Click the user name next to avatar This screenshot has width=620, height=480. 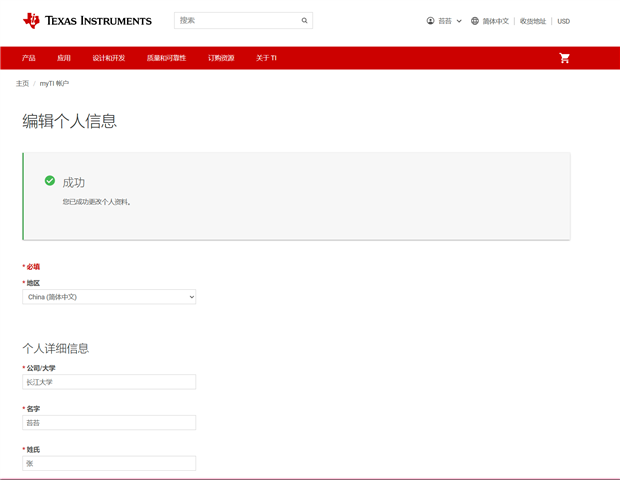(x=445, y=21)
